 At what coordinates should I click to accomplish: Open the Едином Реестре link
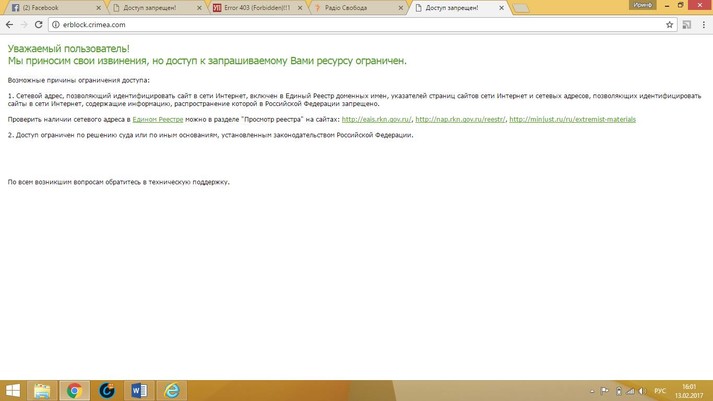point(157,119)
